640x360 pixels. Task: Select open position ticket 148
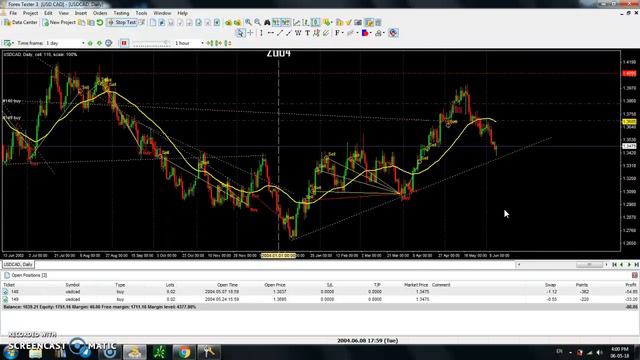click(x=320, y=292)
